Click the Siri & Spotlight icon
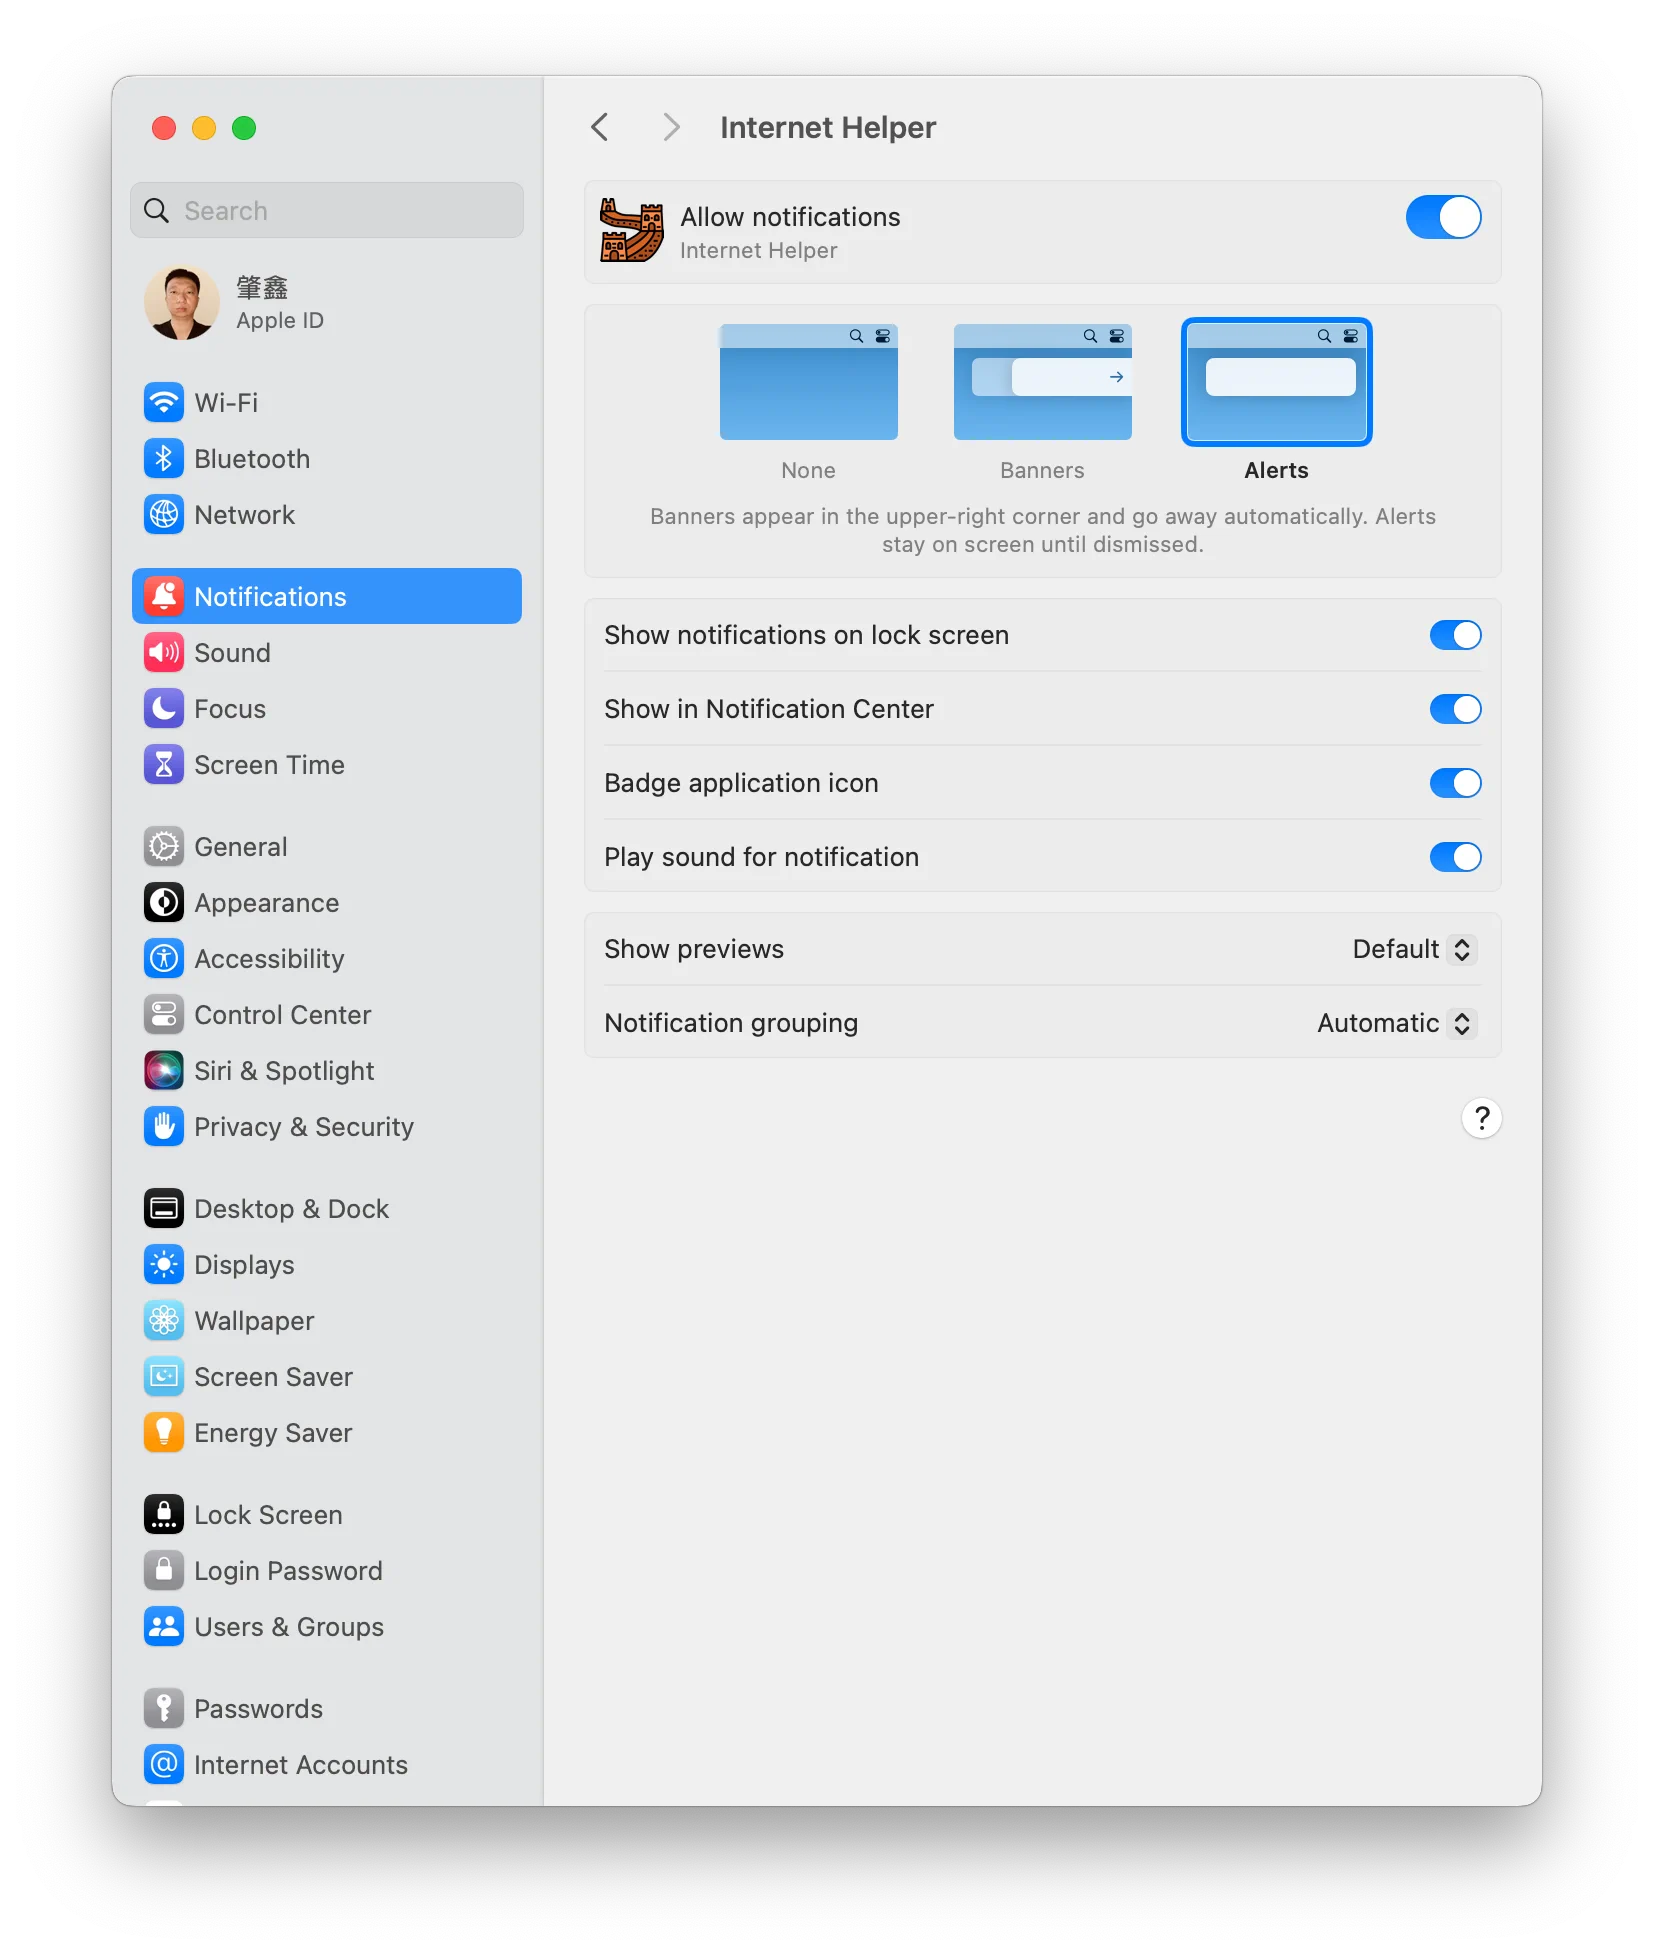The image size is (1654, 1954). [x=164, y=1071]
